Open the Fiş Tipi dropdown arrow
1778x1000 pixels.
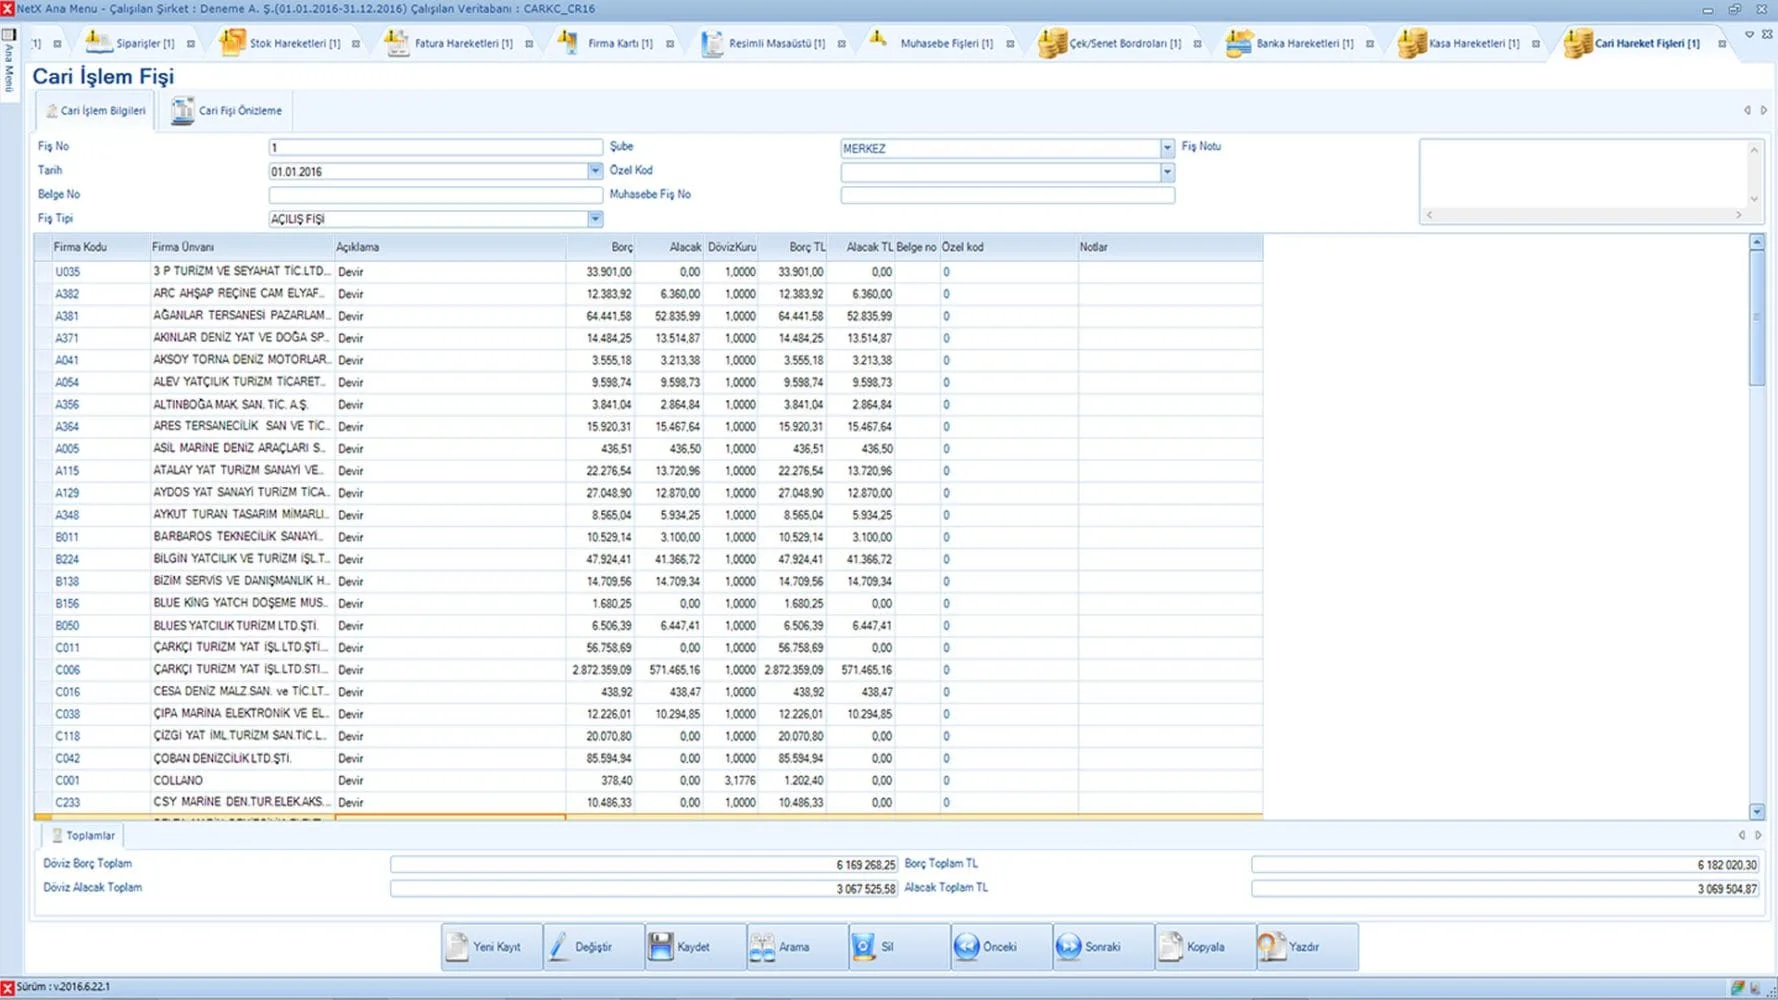tap(595, 219)
